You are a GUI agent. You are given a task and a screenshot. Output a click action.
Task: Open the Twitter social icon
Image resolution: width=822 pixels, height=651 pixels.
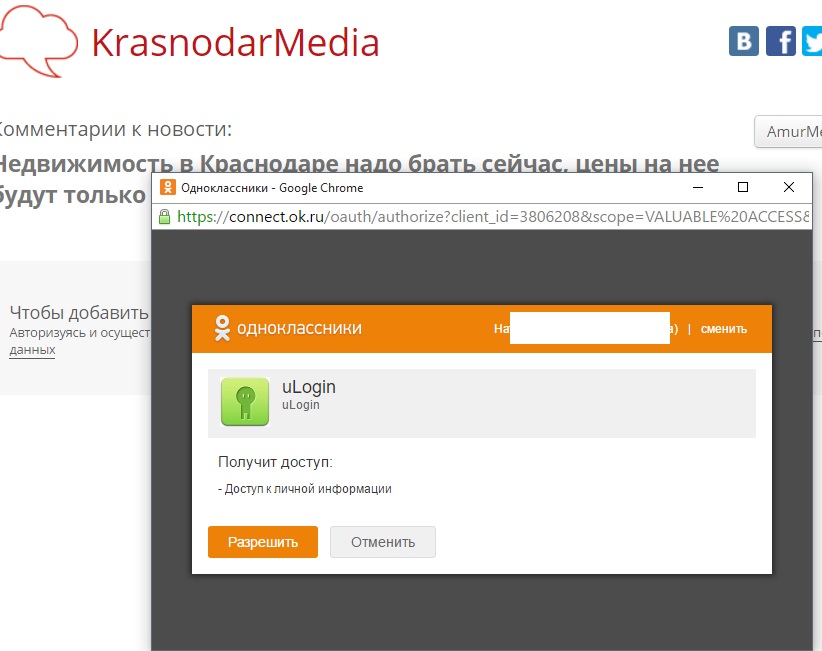[812, 41]
